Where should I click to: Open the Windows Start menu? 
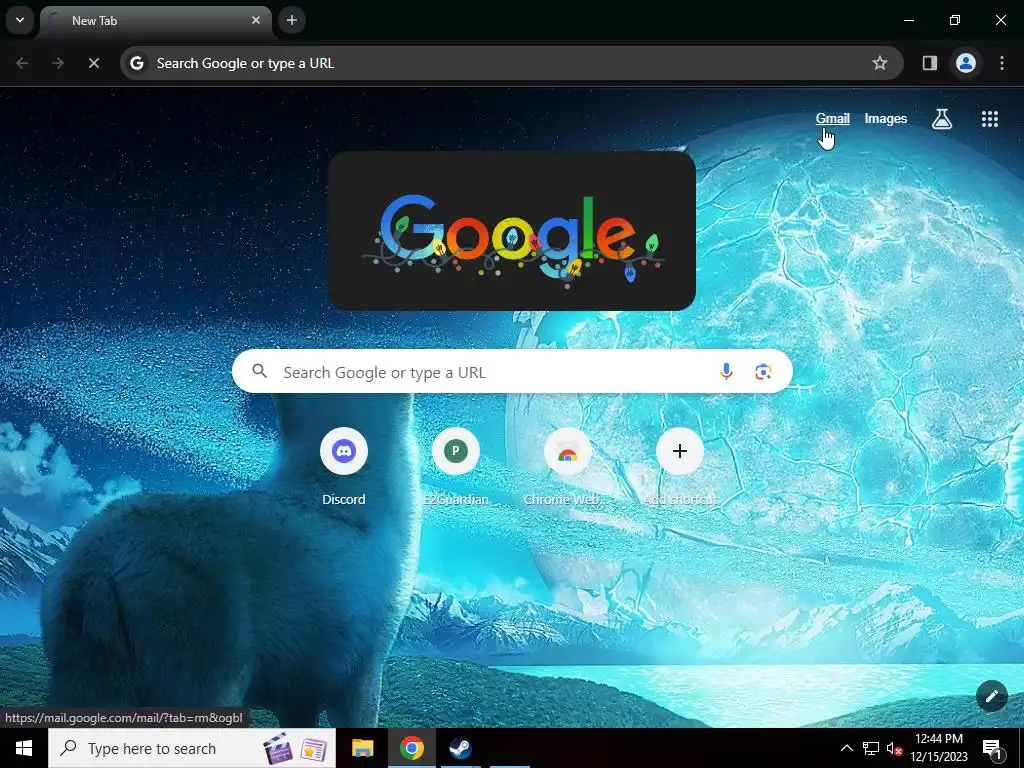click(24, 748)
